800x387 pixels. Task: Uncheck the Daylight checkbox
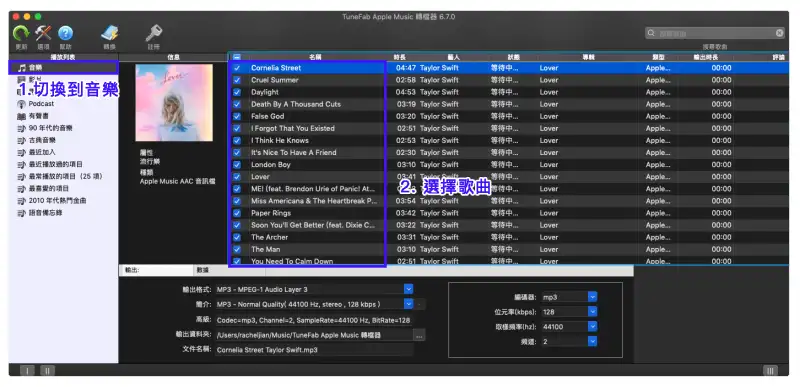coord(237,92)
